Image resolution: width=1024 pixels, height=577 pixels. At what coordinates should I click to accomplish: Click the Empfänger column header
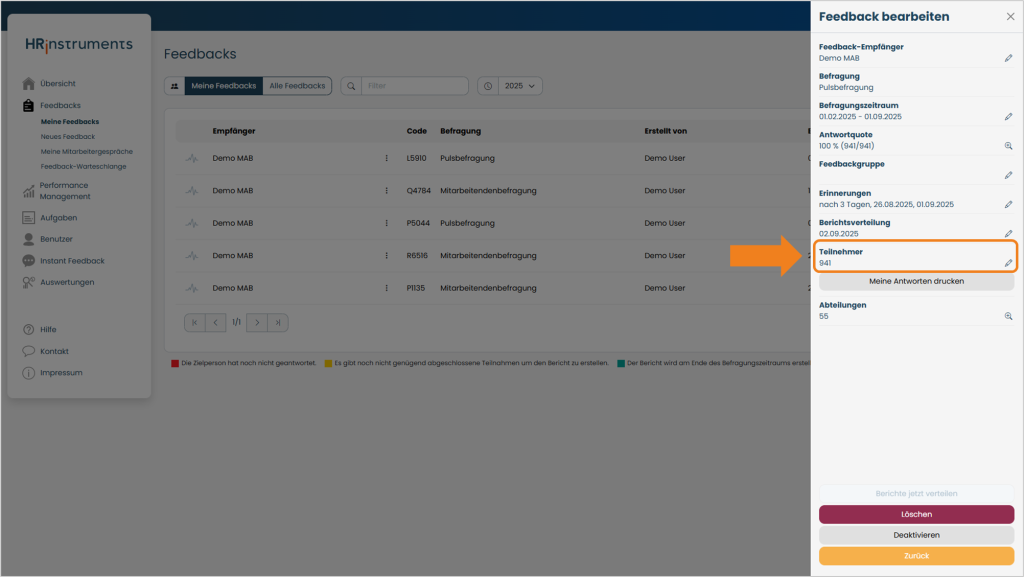(x=234, y=131)
